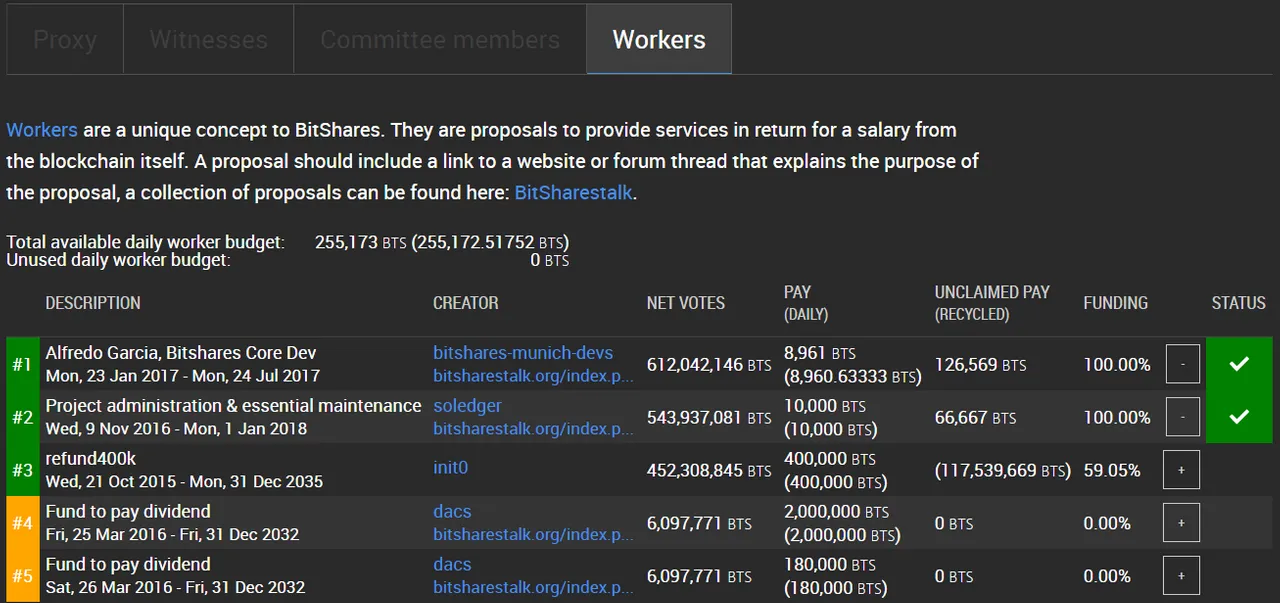Click the orange #4 rank badge
This screenshot has width=1280, height=603.
tap(22, 523)
